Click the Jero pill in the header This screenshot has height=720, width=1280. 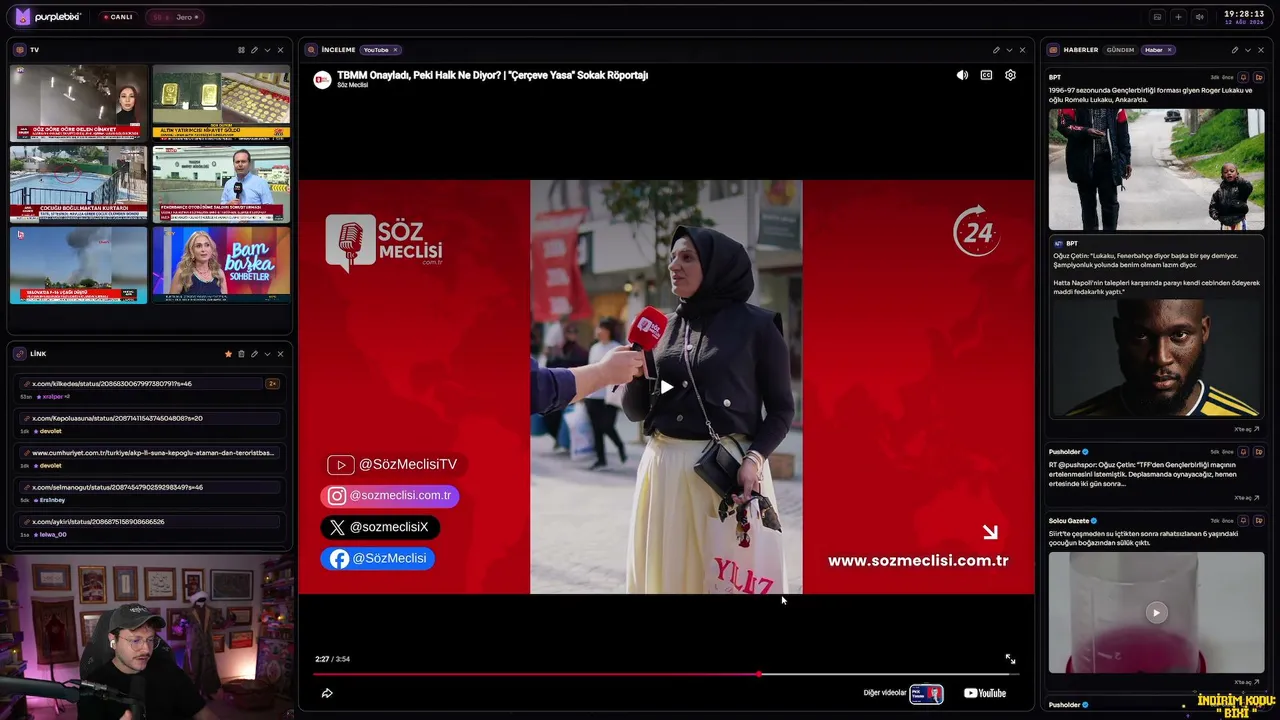tap(175, 17)
